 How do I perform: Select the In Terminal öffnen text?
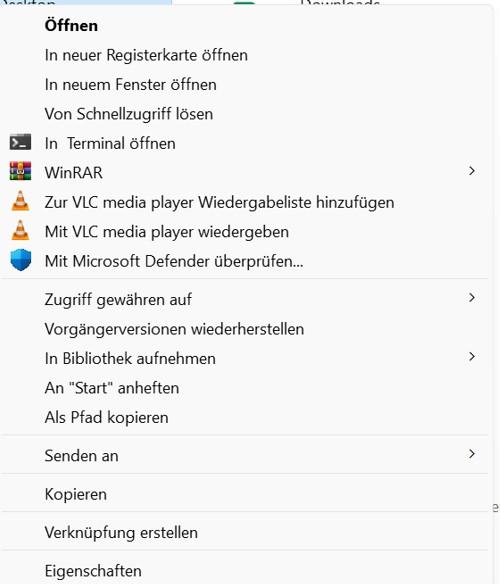point(110,143)
